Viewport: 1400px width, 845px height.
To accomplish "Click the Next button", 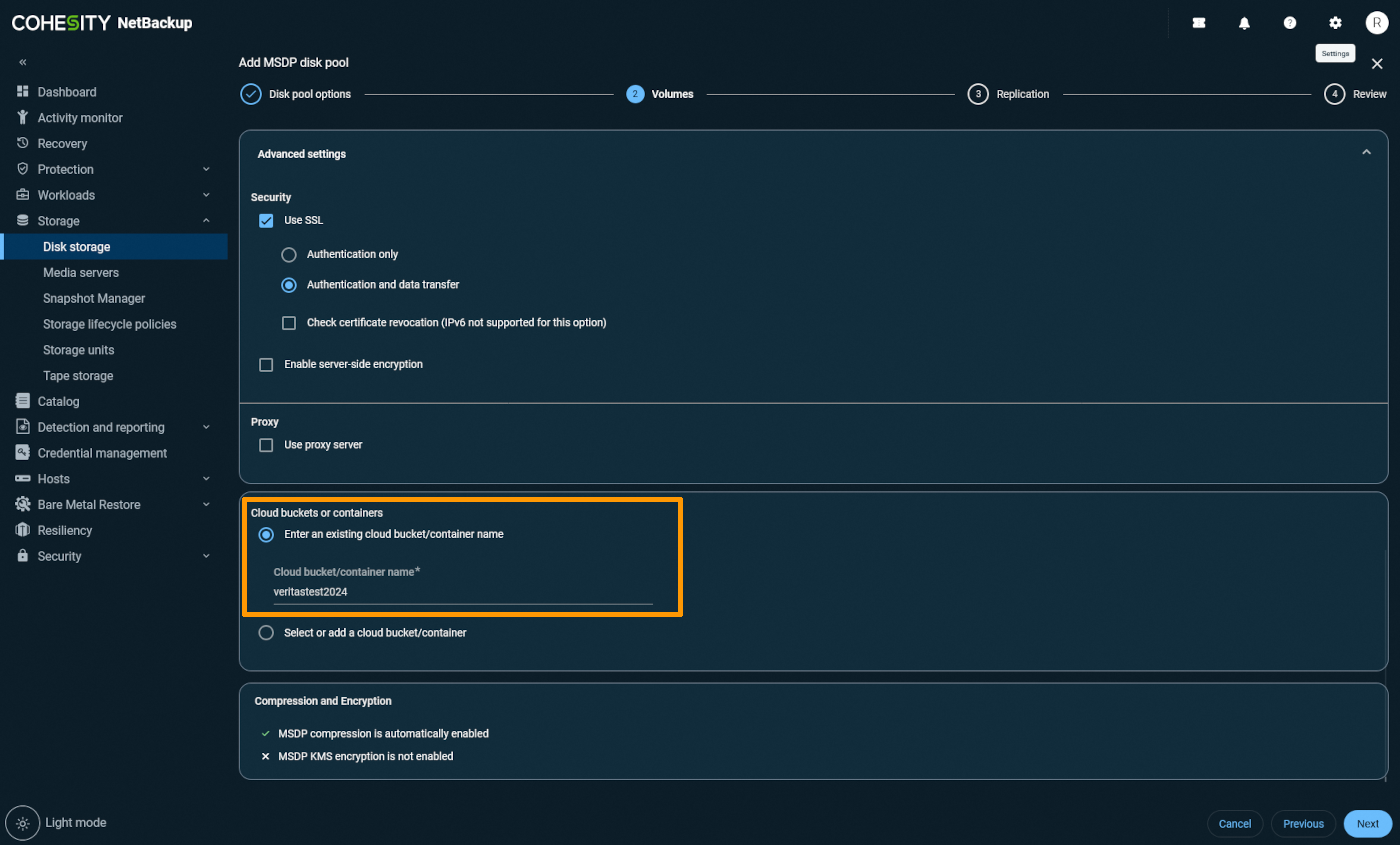I will tap(1367, 824).
